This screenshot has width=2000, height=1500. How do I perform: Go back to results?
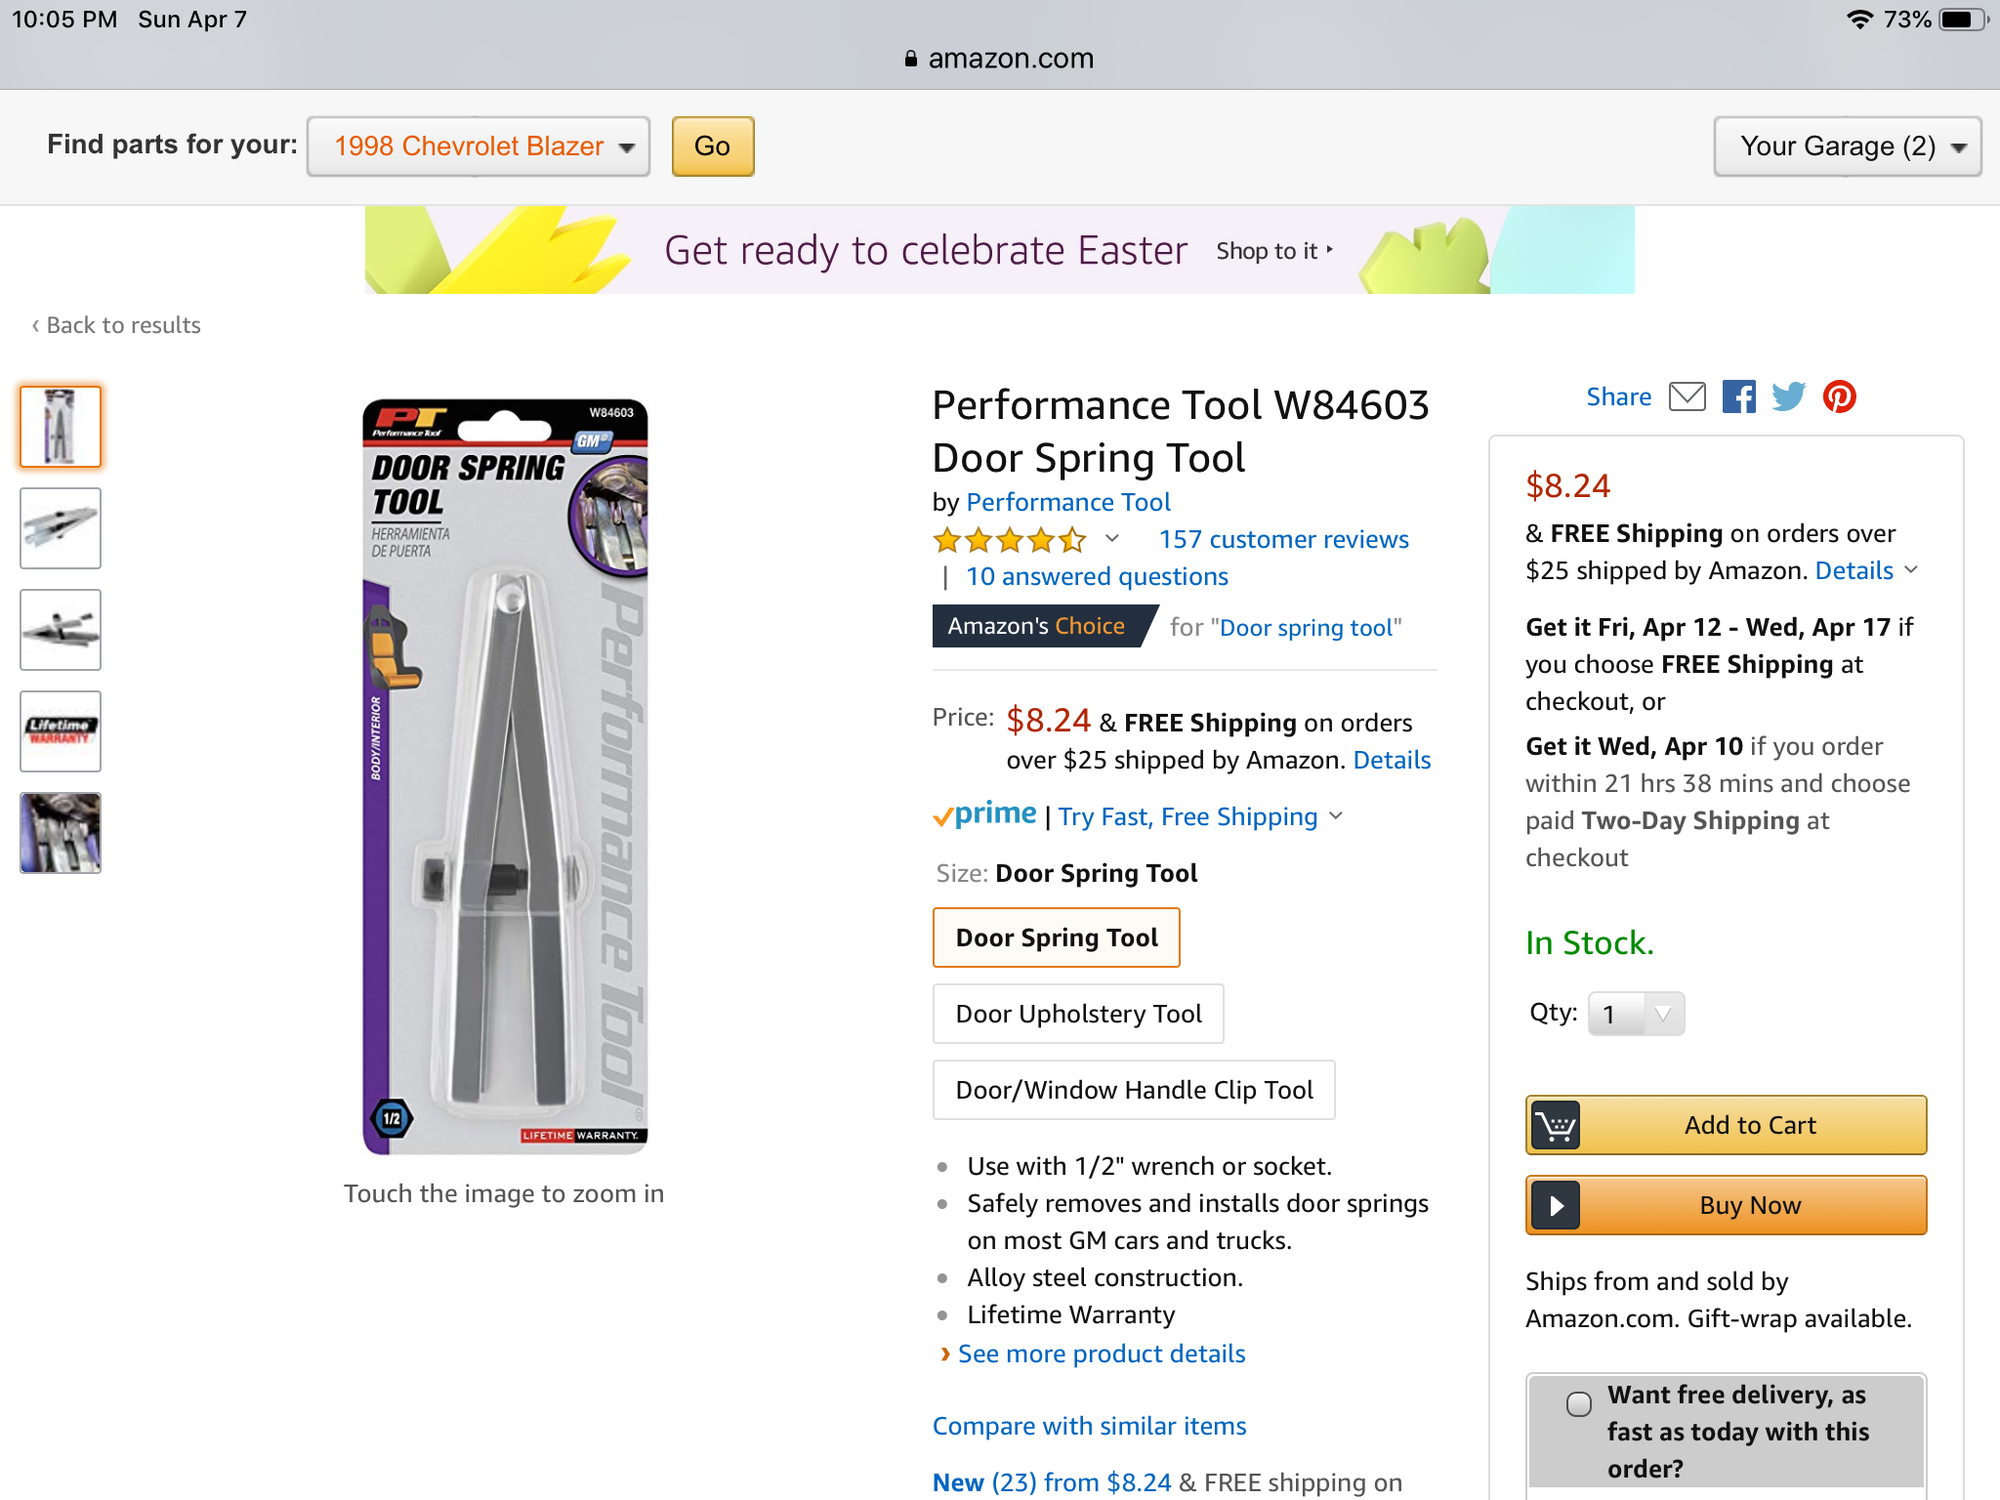point(117,325)
